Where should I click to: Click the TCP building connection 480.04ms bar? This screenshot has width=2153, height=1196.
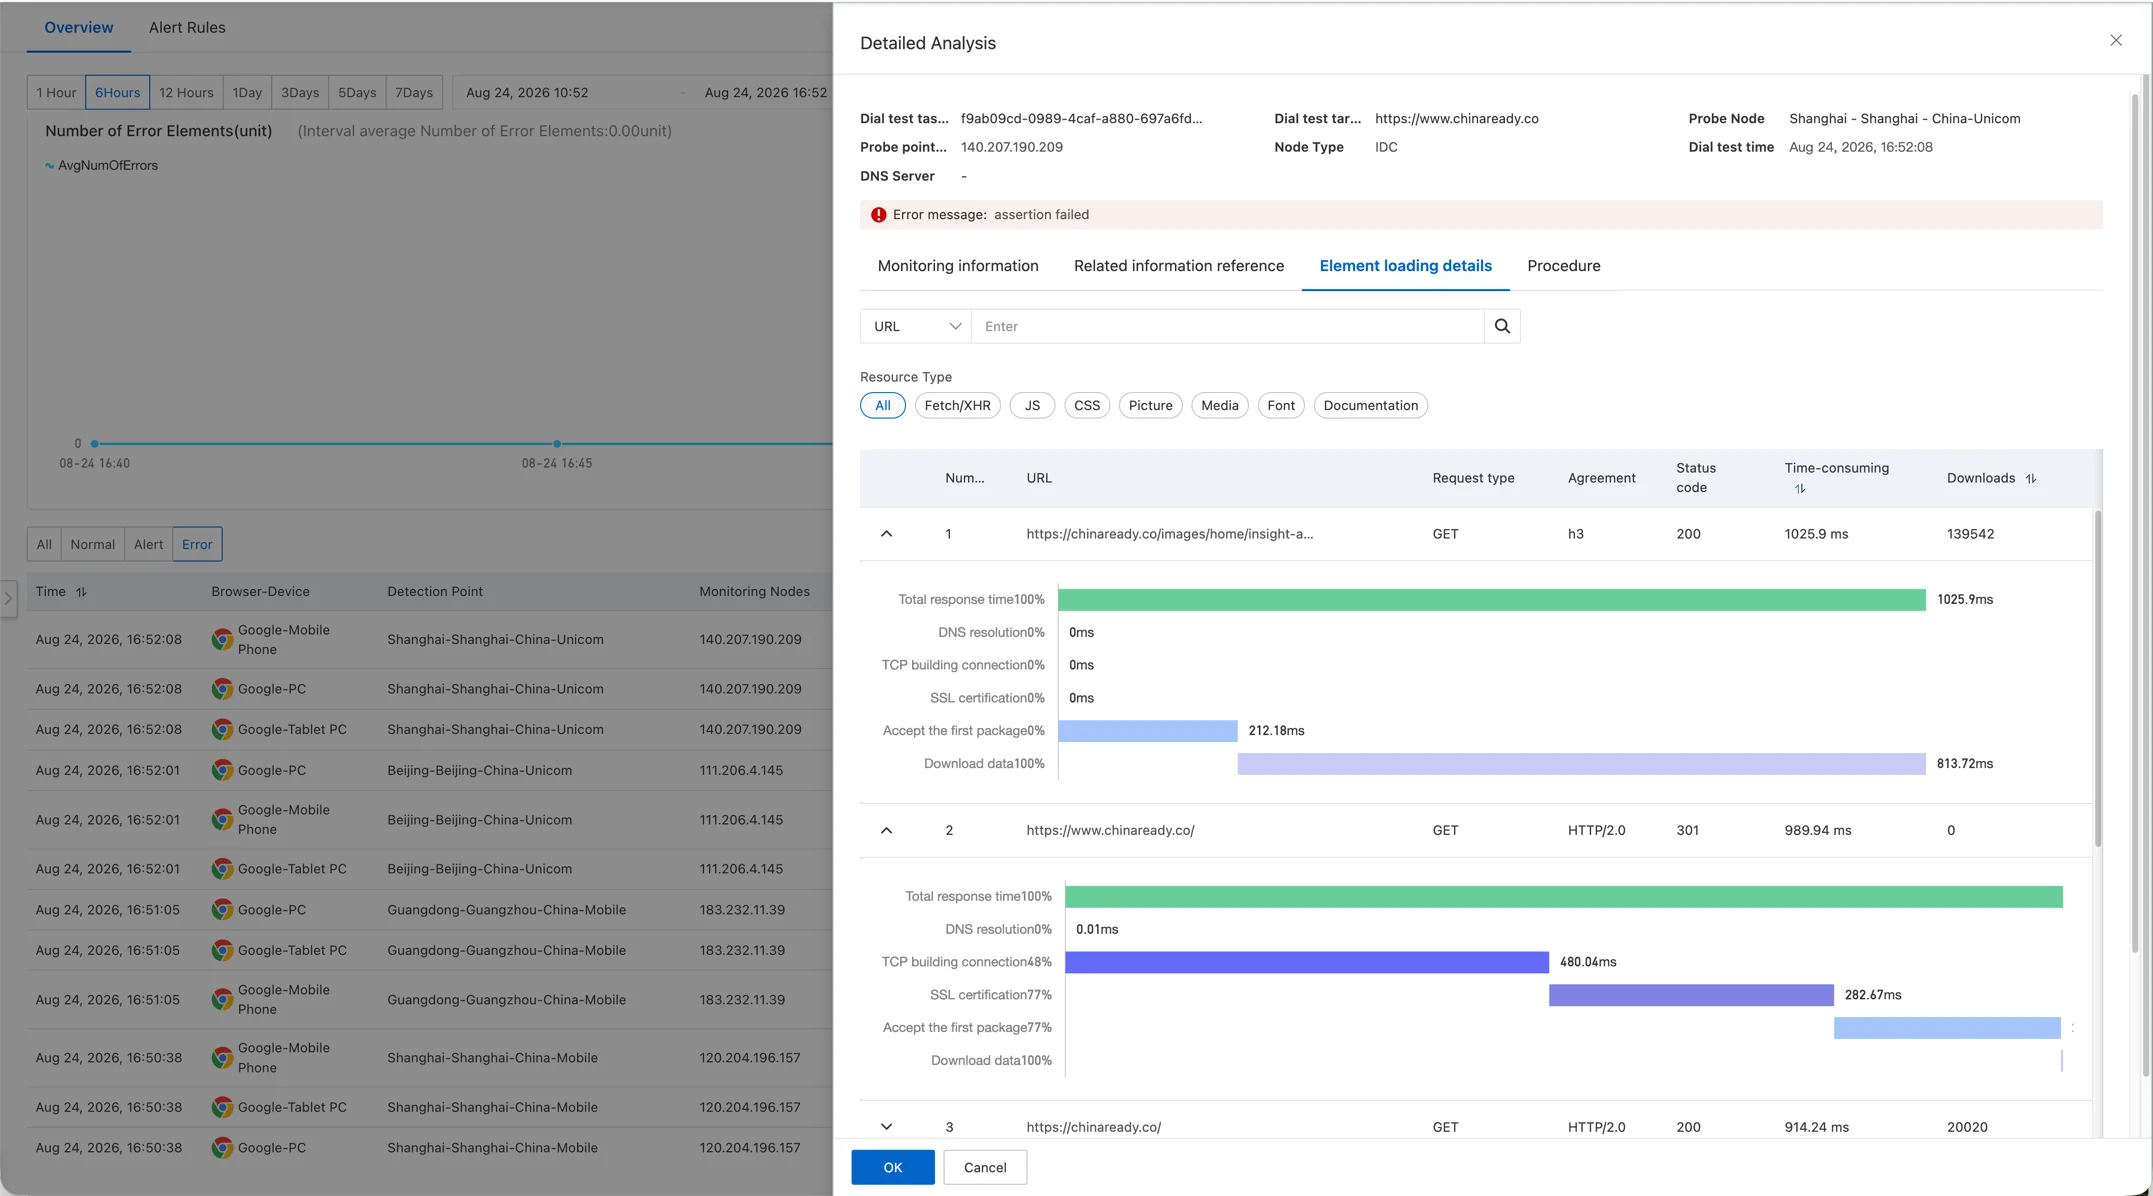click(x=1307, y=962)
